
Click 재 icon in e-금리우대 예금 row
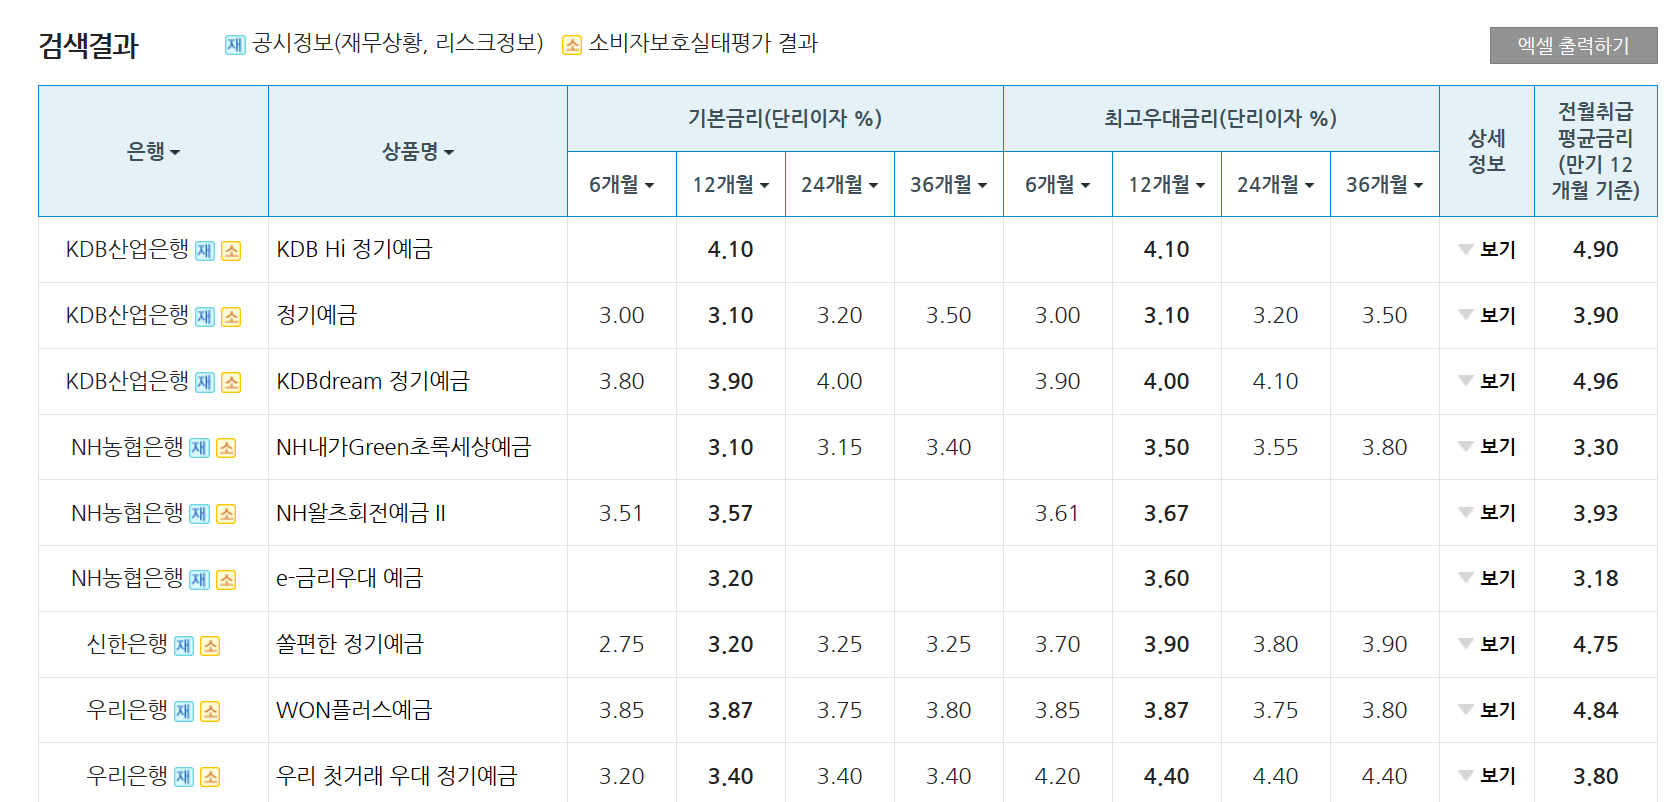pos(199,580)
